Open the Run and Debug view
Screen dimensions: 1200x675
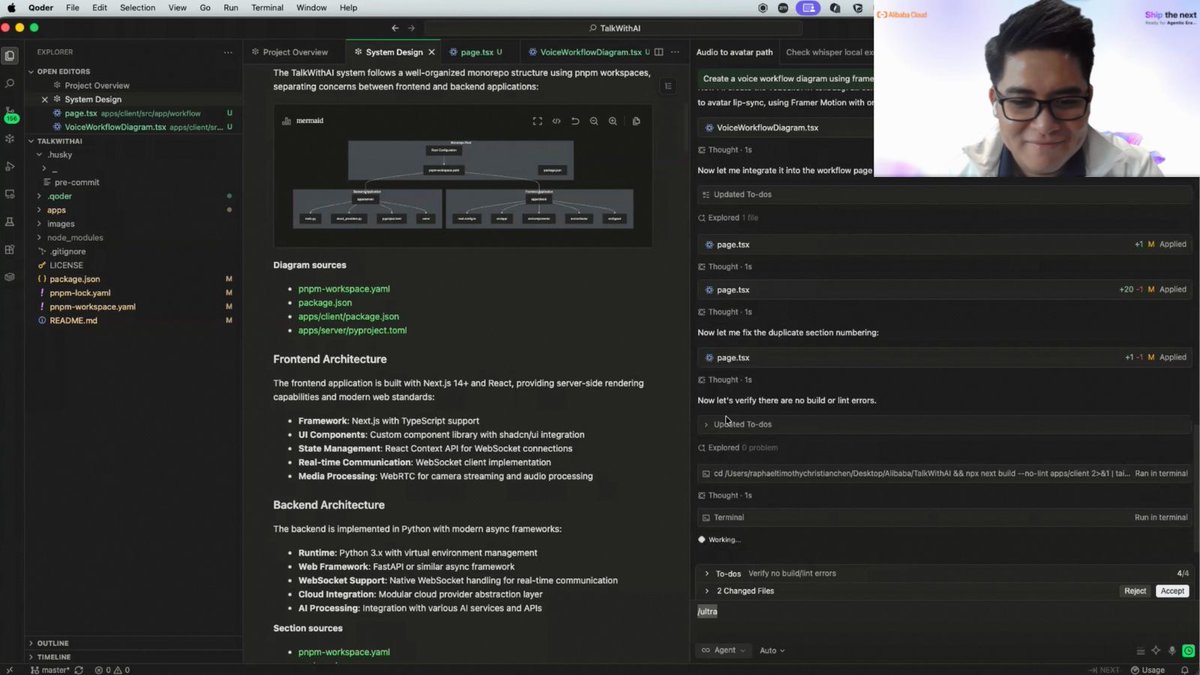point(10,166)
